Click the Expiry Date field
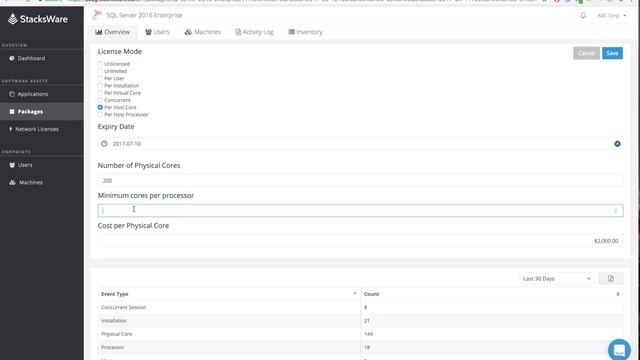640x360 pixels. [x=360, y=144]
